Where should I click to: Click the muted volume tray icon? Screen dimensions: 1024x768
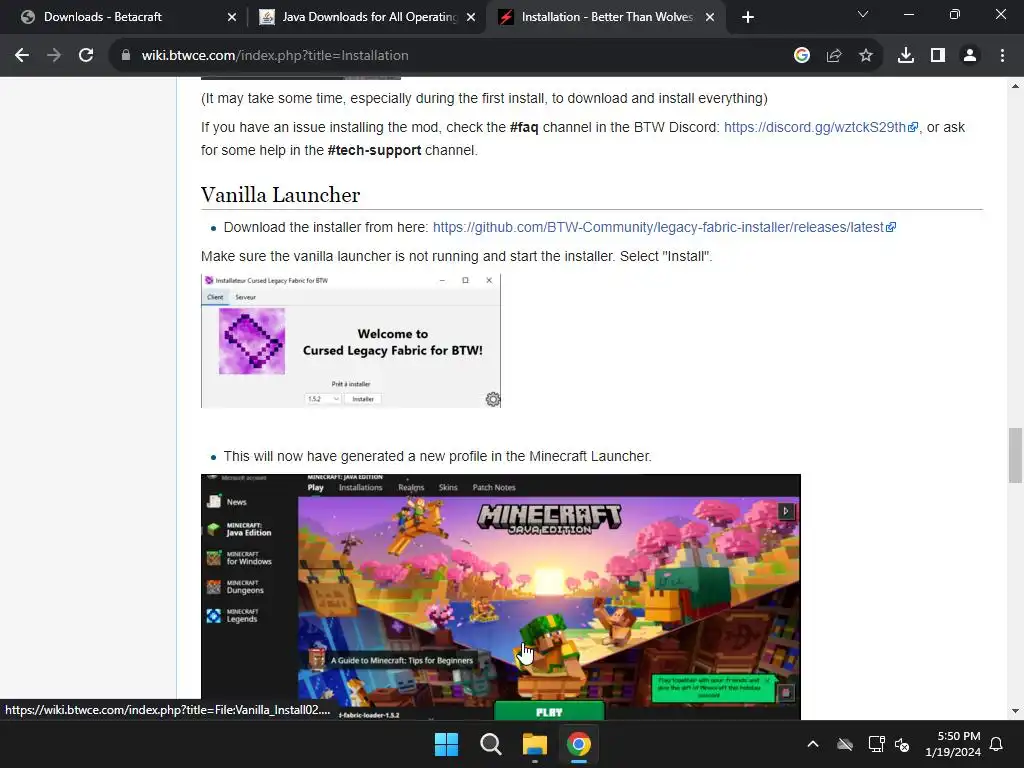pyautogui.click(x=902, y=744)
